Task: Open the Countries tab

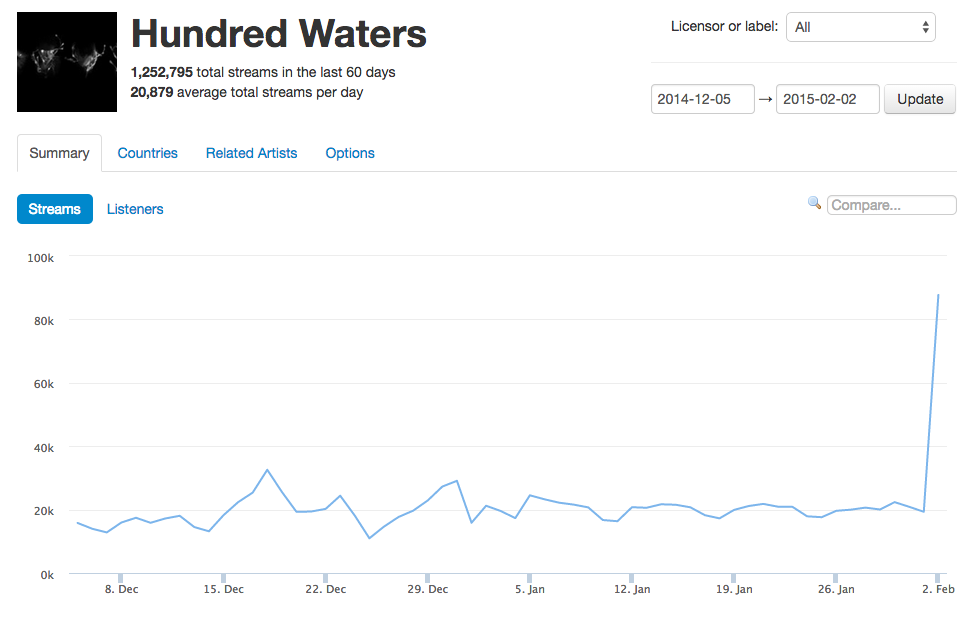Action: pyautogui.click(x=148, y=153)
